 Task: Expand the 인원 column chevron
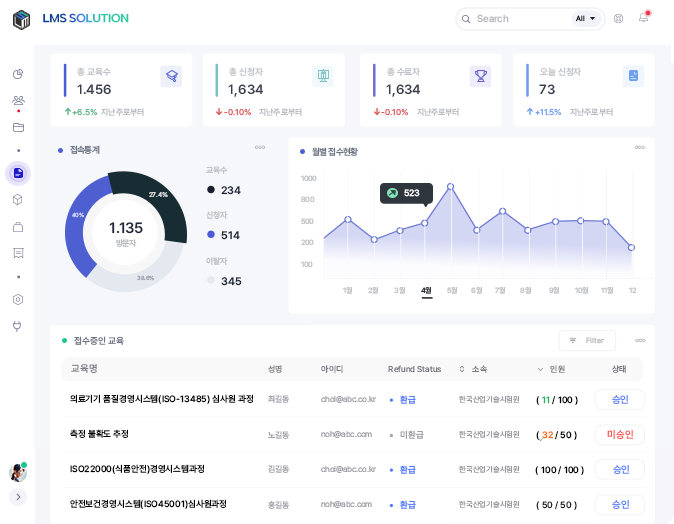(540, 369)
